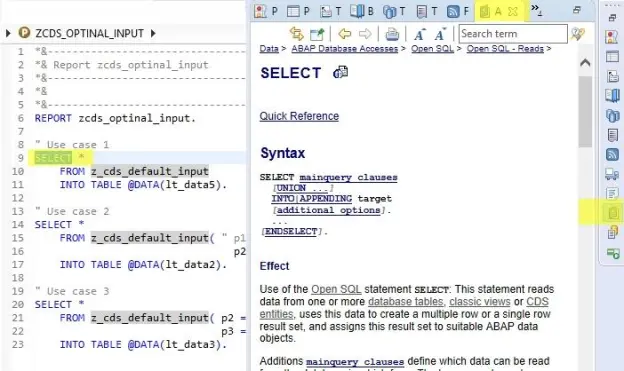Click the help view vertical scrollbar thumb
Image resolution: width=624 pixels, height=371 pixels.
585,112
